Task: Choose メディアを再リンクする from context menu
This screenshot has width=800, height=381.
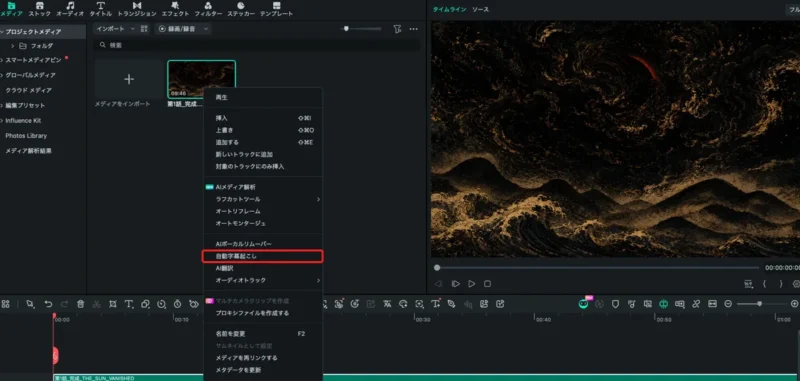Action: [x=263, y=358]
